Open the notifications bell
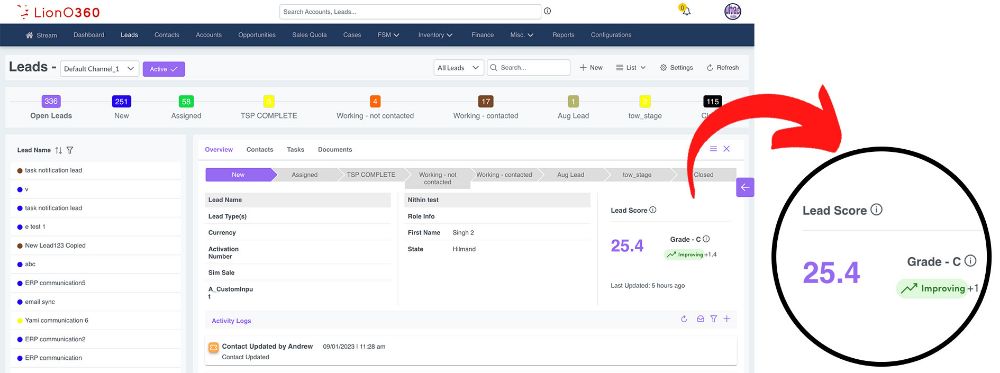The height and width of the screenshot is (373, 1000). pos(685,11)
